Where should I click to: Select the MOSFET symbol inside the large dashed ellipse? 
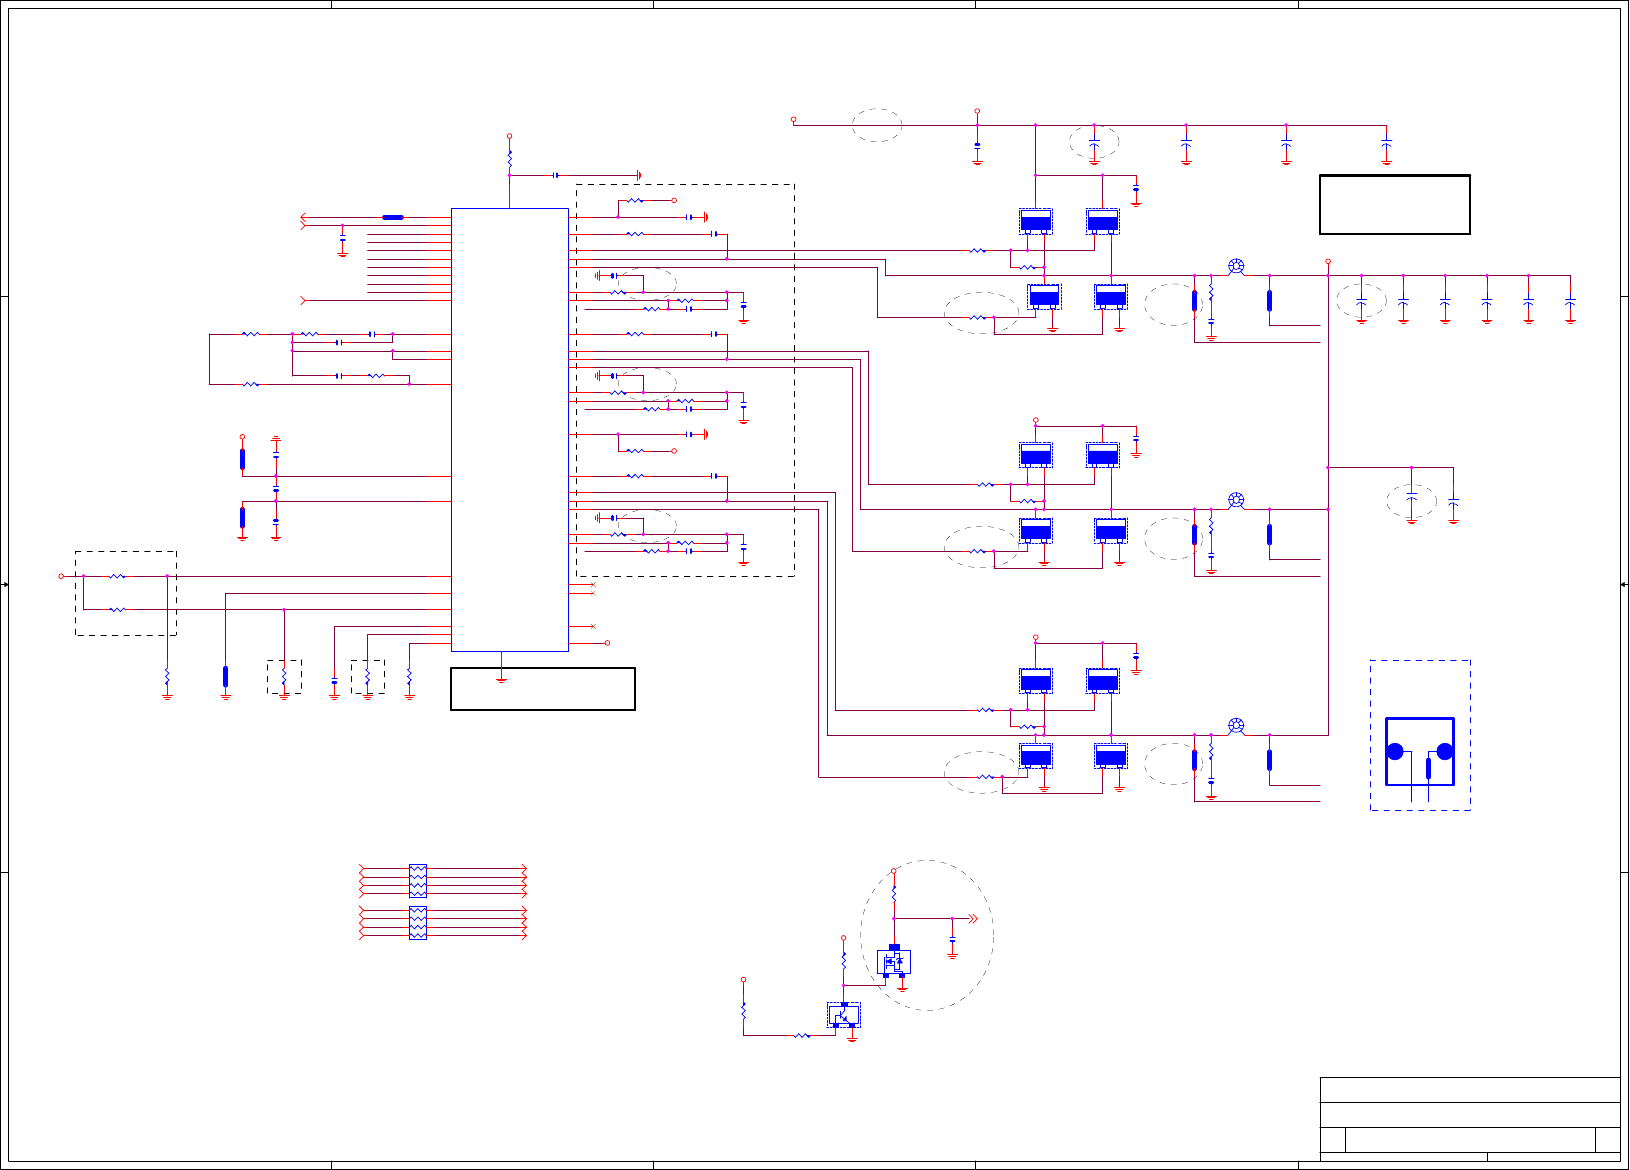(x=894, y=961)
